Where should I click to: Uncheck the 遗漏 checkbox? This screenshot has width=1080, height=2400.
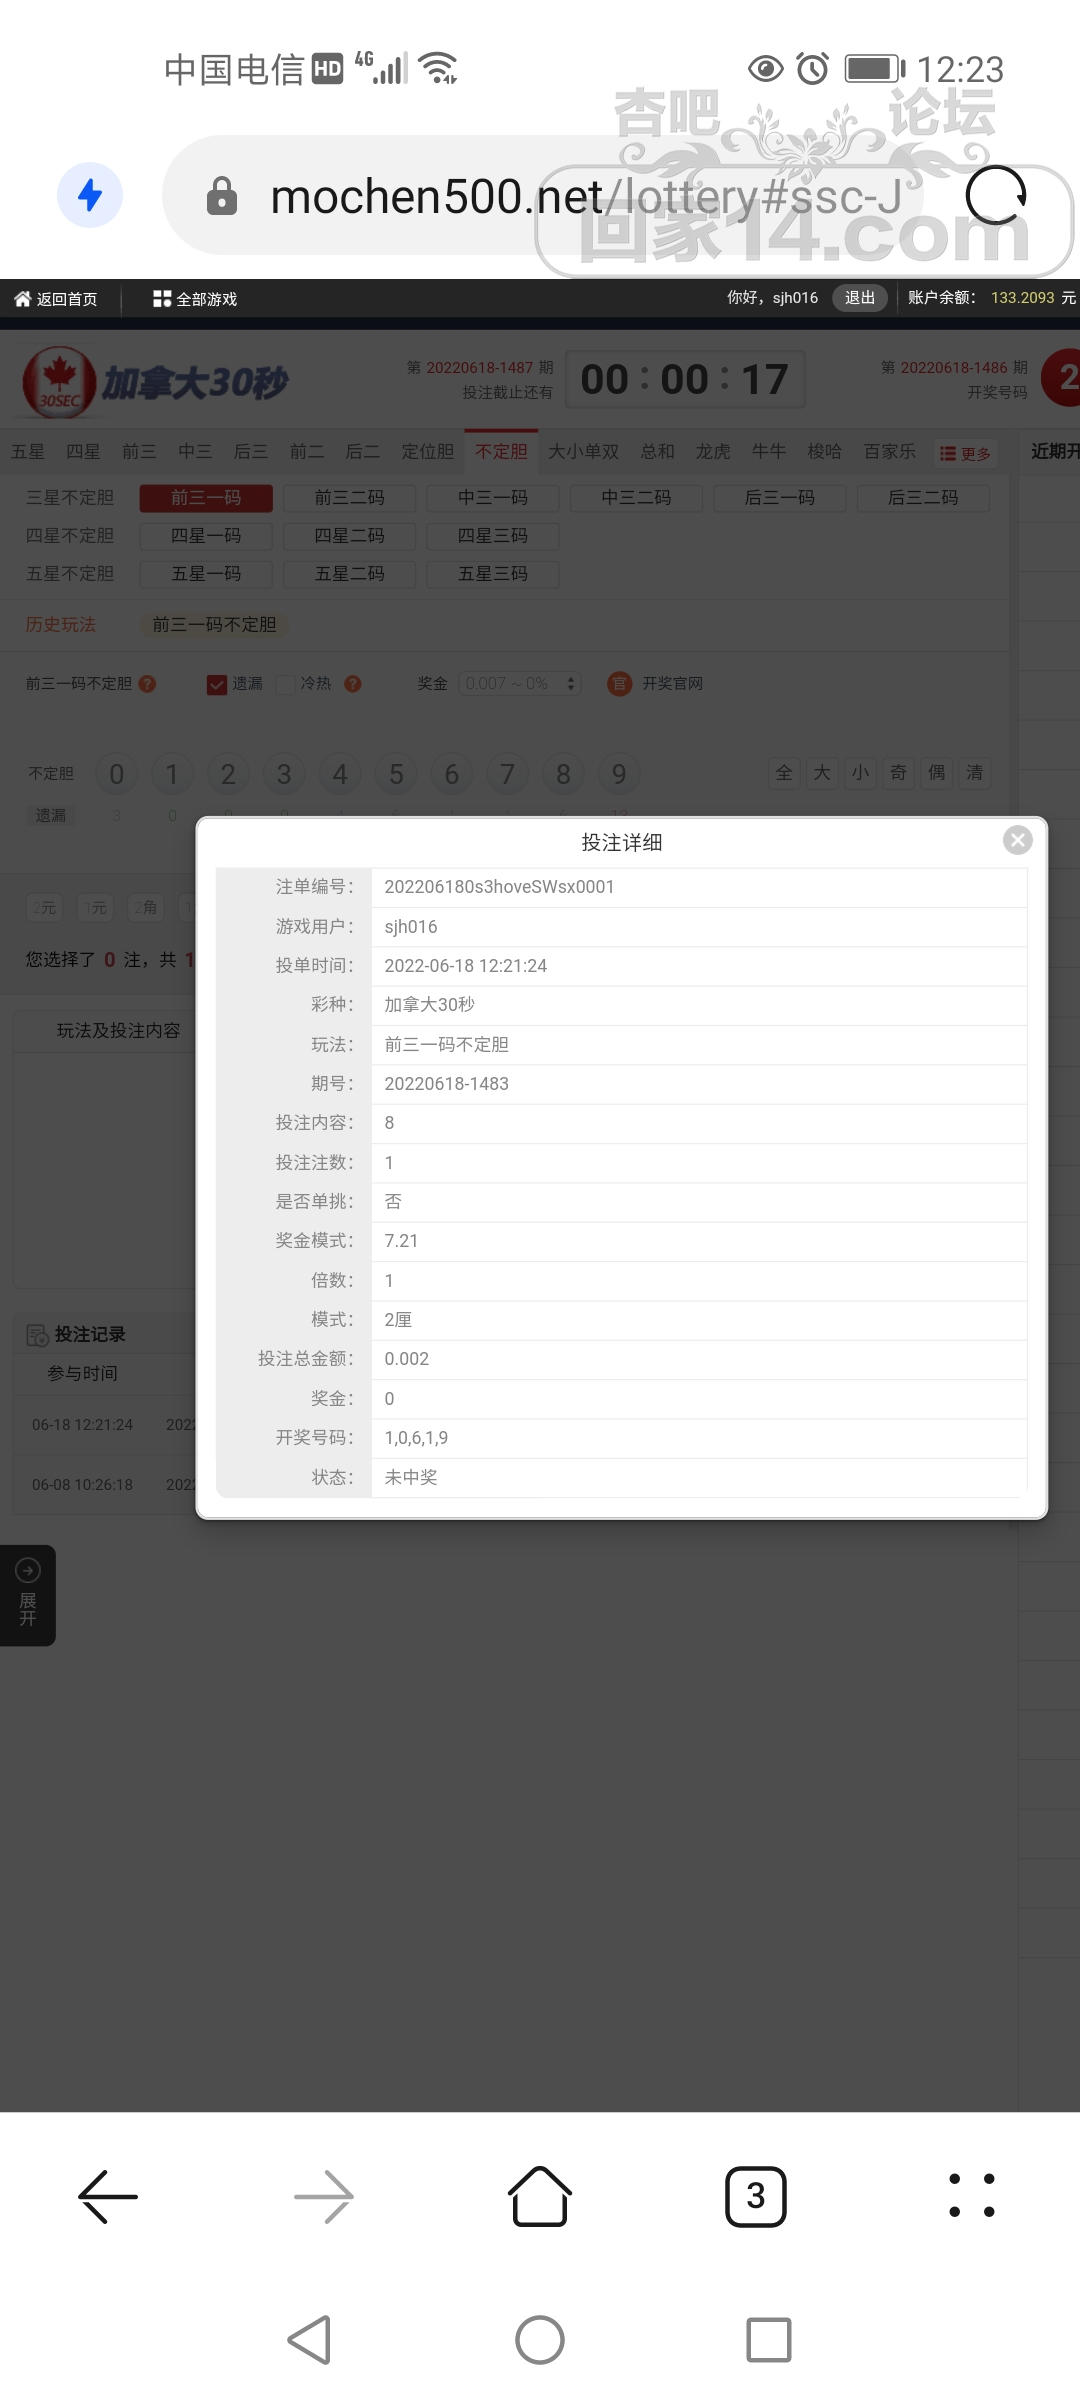(216, 684)
